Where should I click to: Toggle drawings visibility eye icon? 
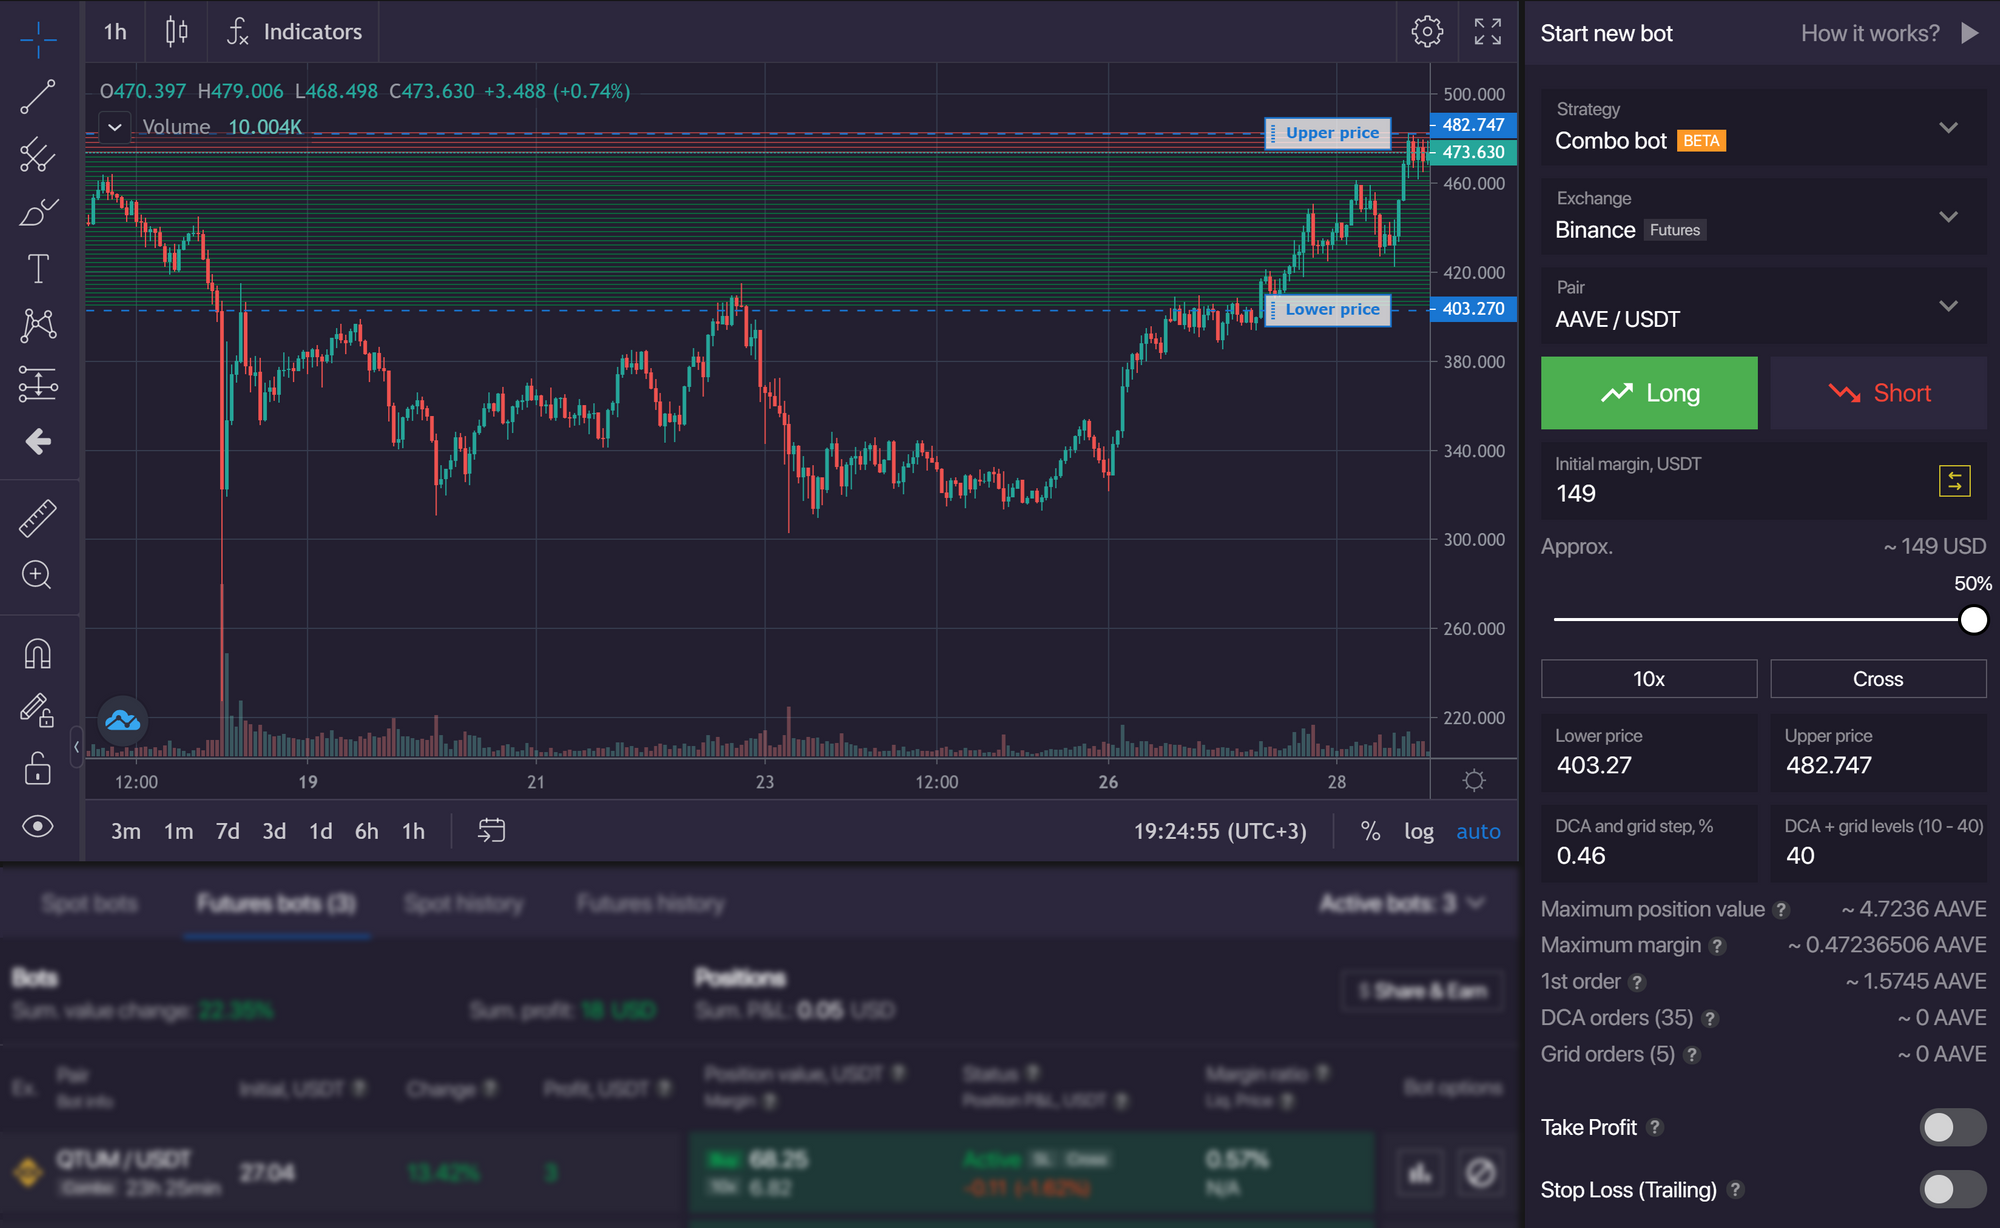click(38, 826)
